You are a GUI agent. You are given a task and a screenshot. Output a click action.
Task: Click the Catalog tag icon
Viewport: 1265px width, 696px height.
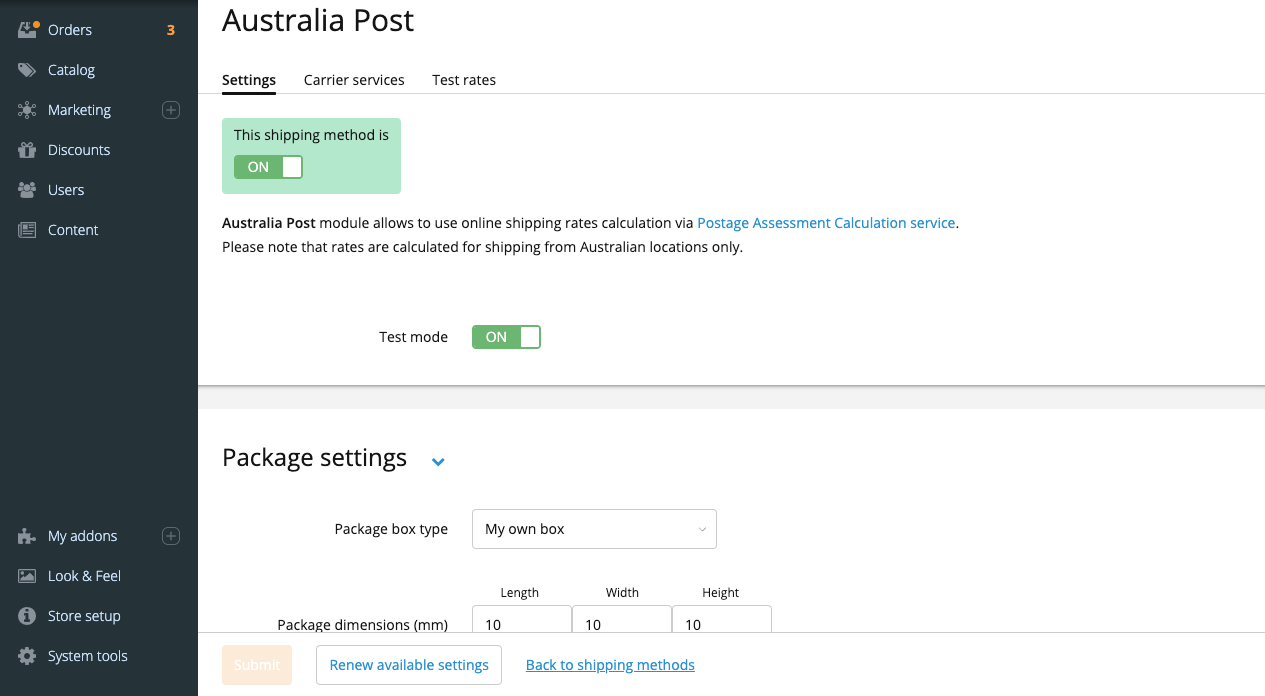pos(27,70)
